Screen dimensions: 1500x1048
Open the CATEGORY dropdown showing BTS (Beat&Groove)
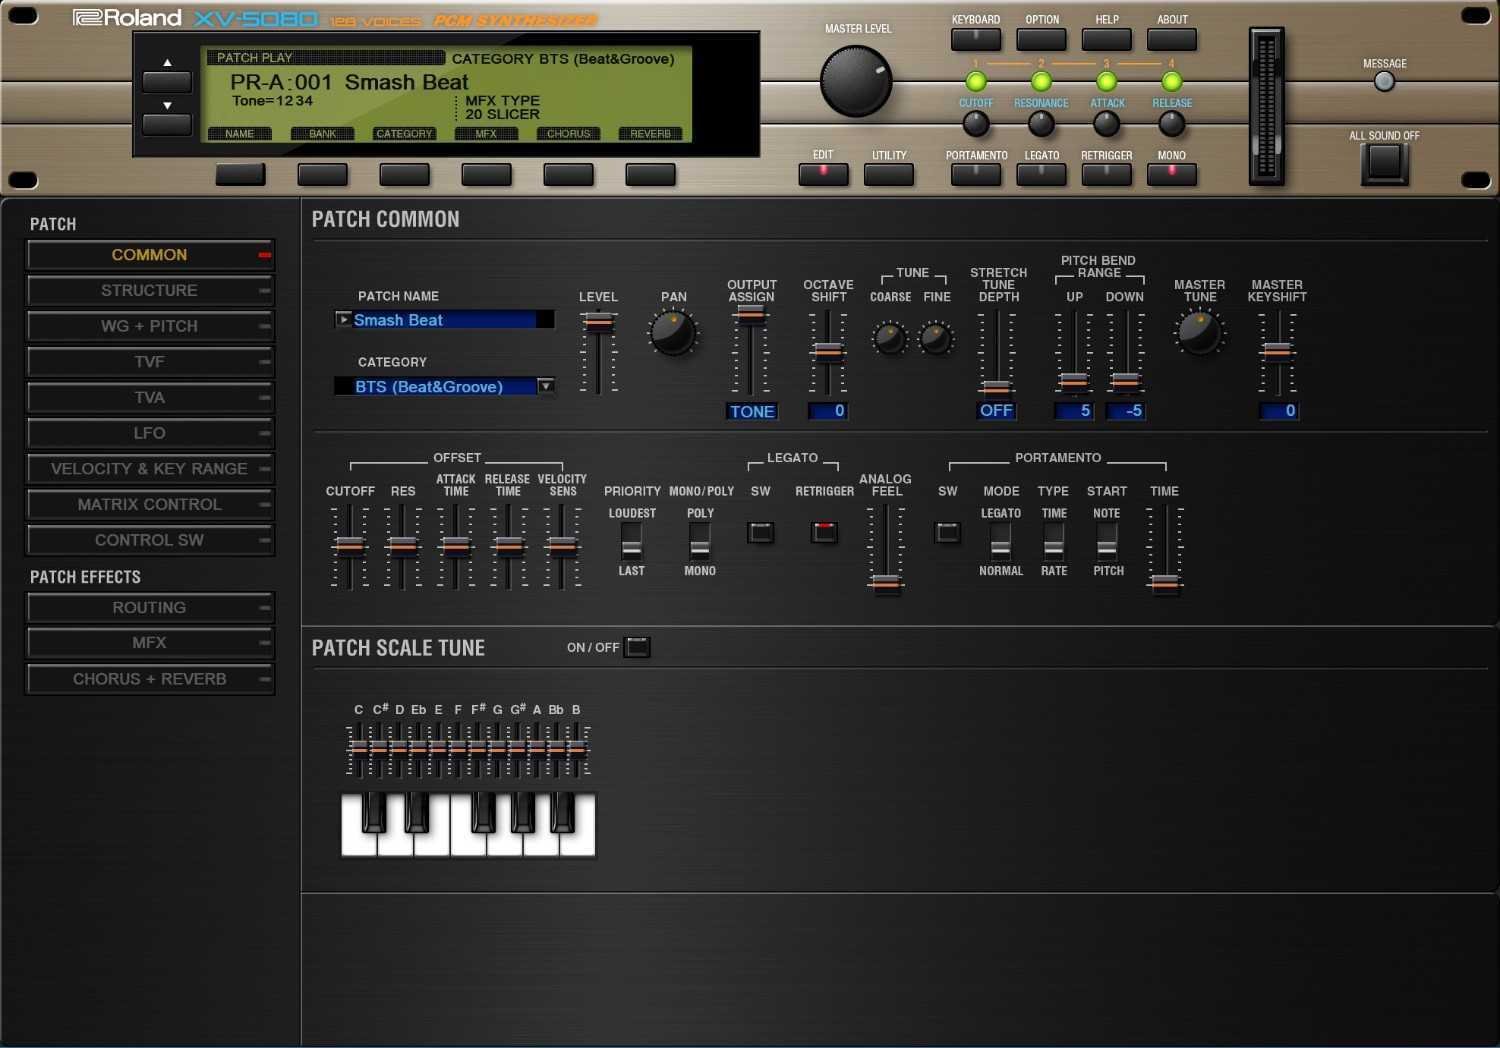tap(545, 386)
